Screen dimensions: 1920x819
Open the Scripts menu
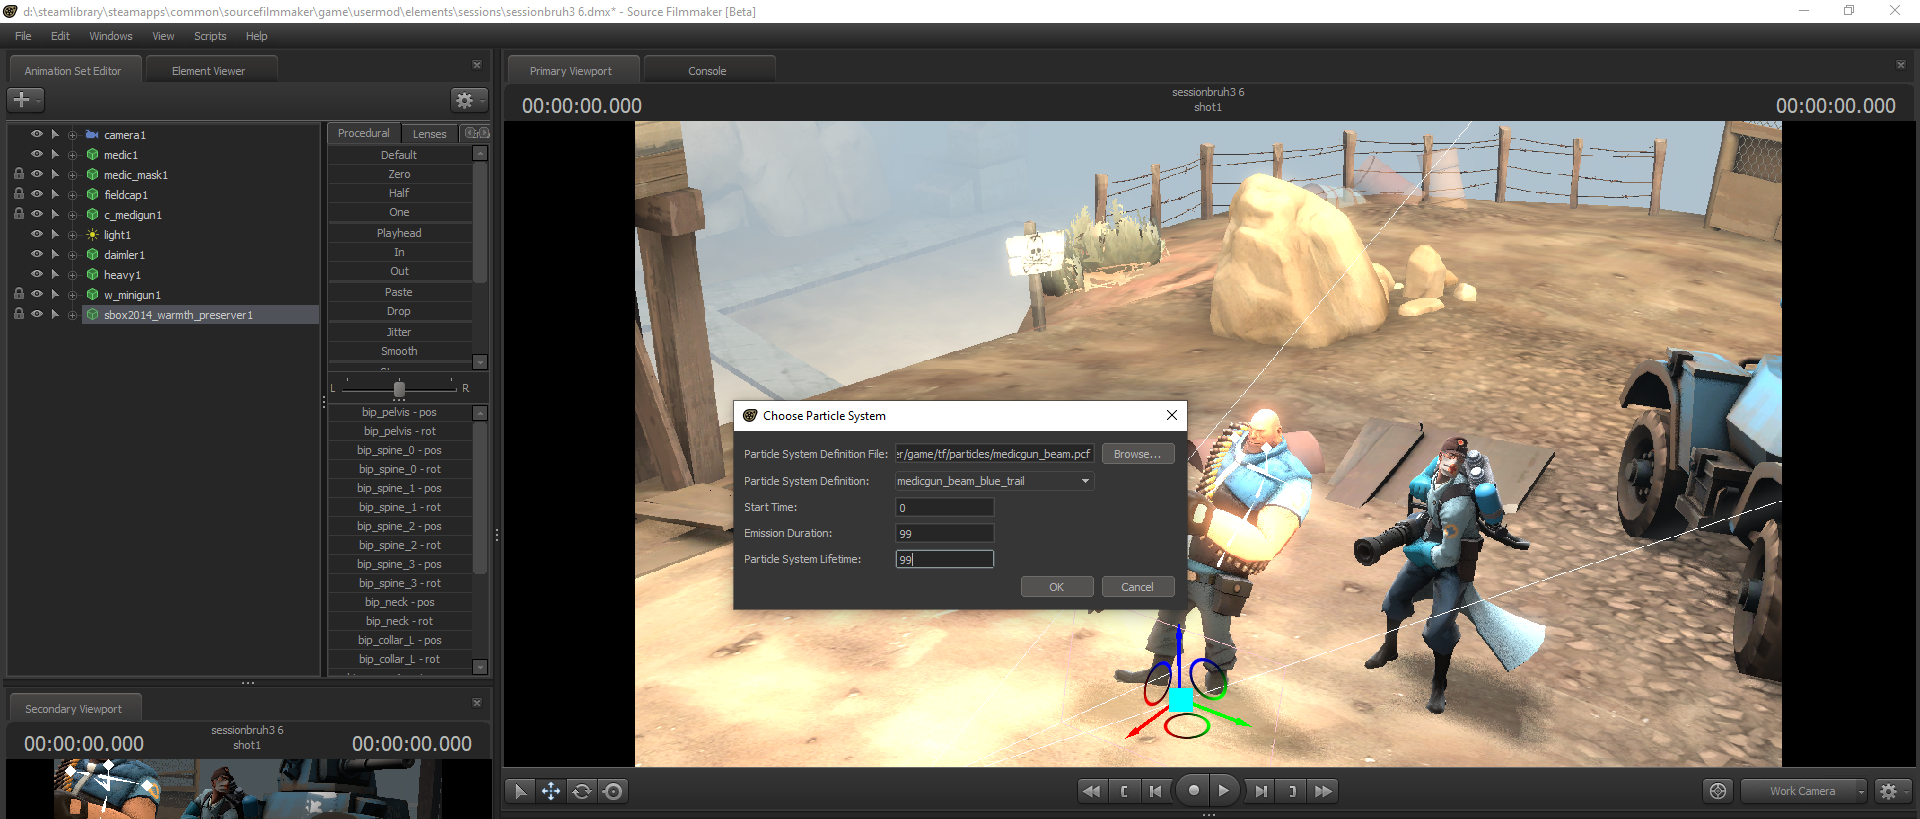point(210,36)
